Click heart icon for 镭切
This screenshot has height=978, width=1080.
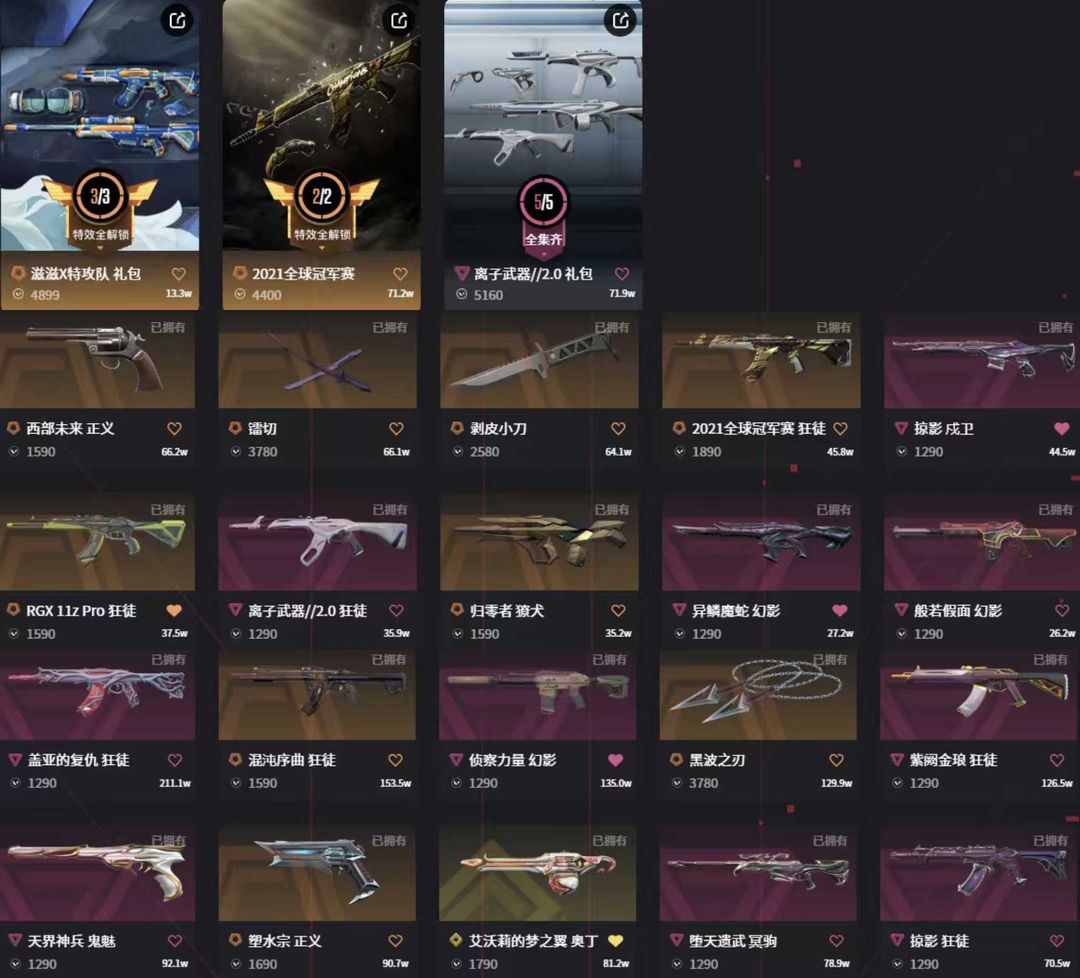click(396, 428)
